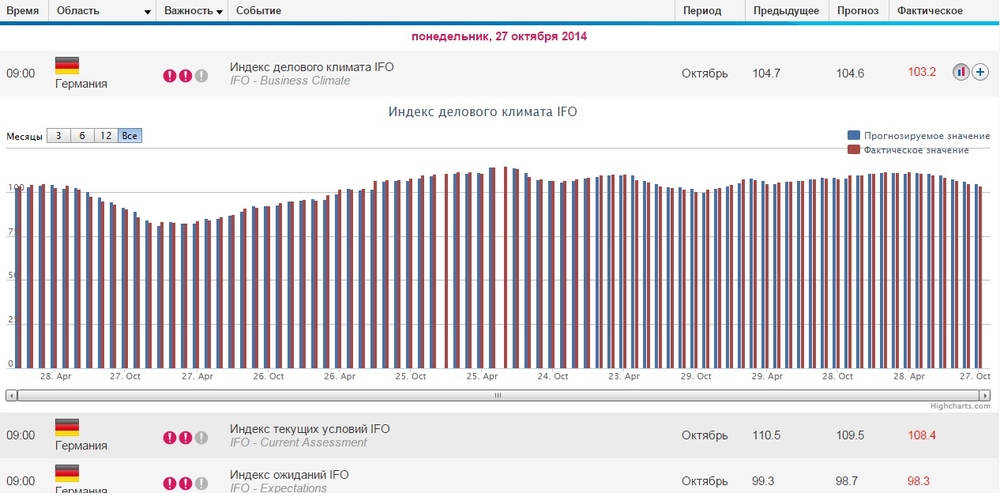Click Событие column header
The image size is (1000, 497).
pyautogui.click(x=258, y=11)
